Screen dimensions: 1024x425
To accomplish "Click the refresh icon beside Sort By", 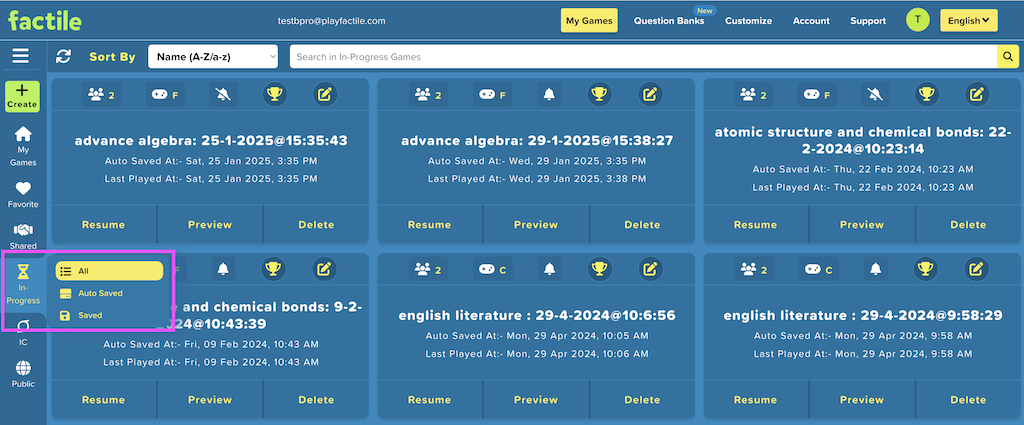I will pyautogui.click(x=63, y=57).
